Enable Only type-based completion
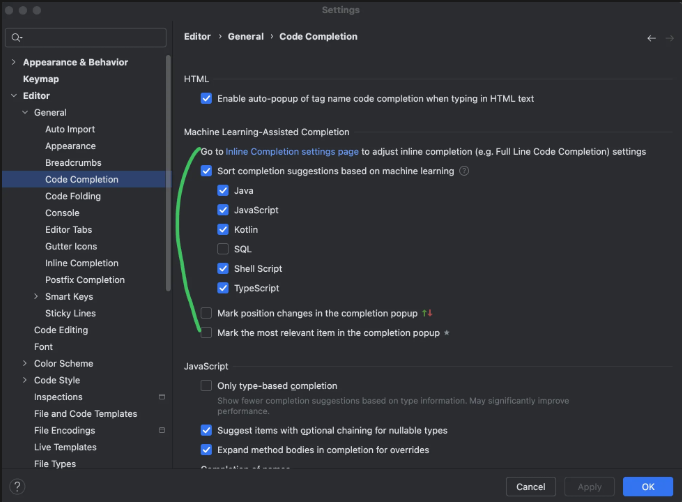 (206, 386)
